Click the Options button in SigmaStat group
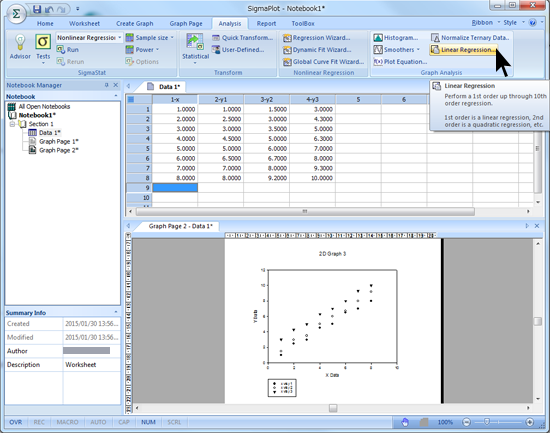The height and width of the screenshot is (433, 550). (142, 61)
